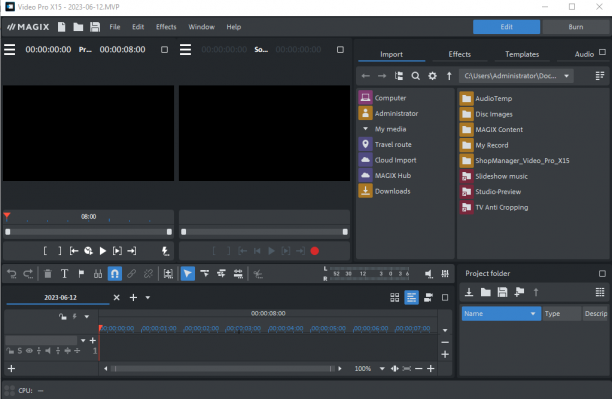
Task: Open the Title editor T tool
Action: [x=64, y=274]
